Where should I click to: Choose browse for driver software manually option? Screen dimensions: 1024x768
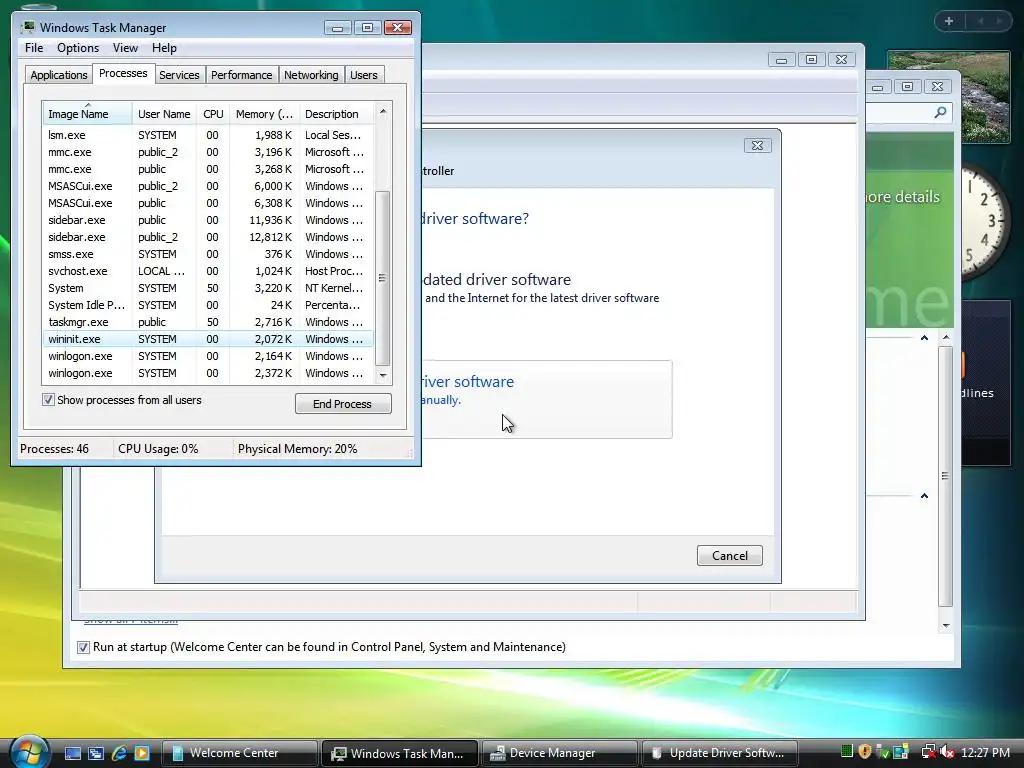point(547,399)
